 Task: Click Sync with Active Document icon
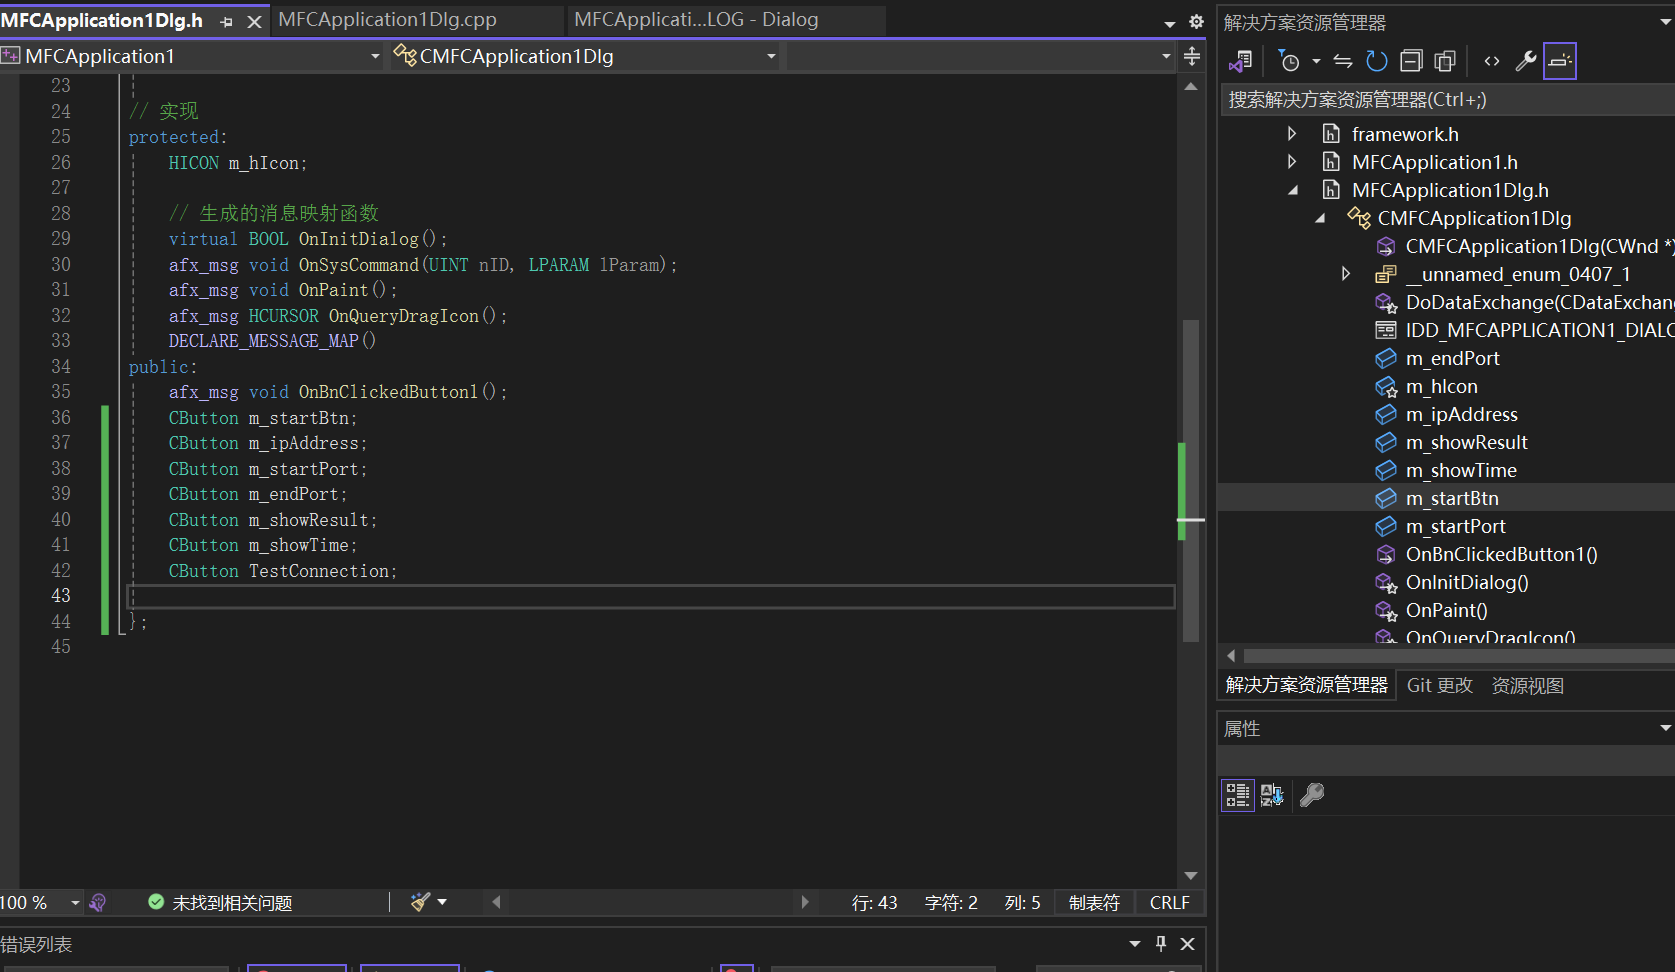[1343, 62]
